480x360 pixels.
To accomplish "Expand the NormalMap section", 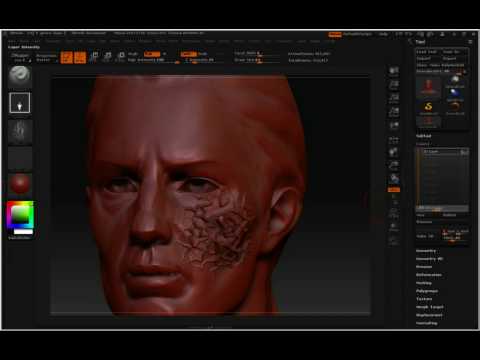I will point(427,323).
